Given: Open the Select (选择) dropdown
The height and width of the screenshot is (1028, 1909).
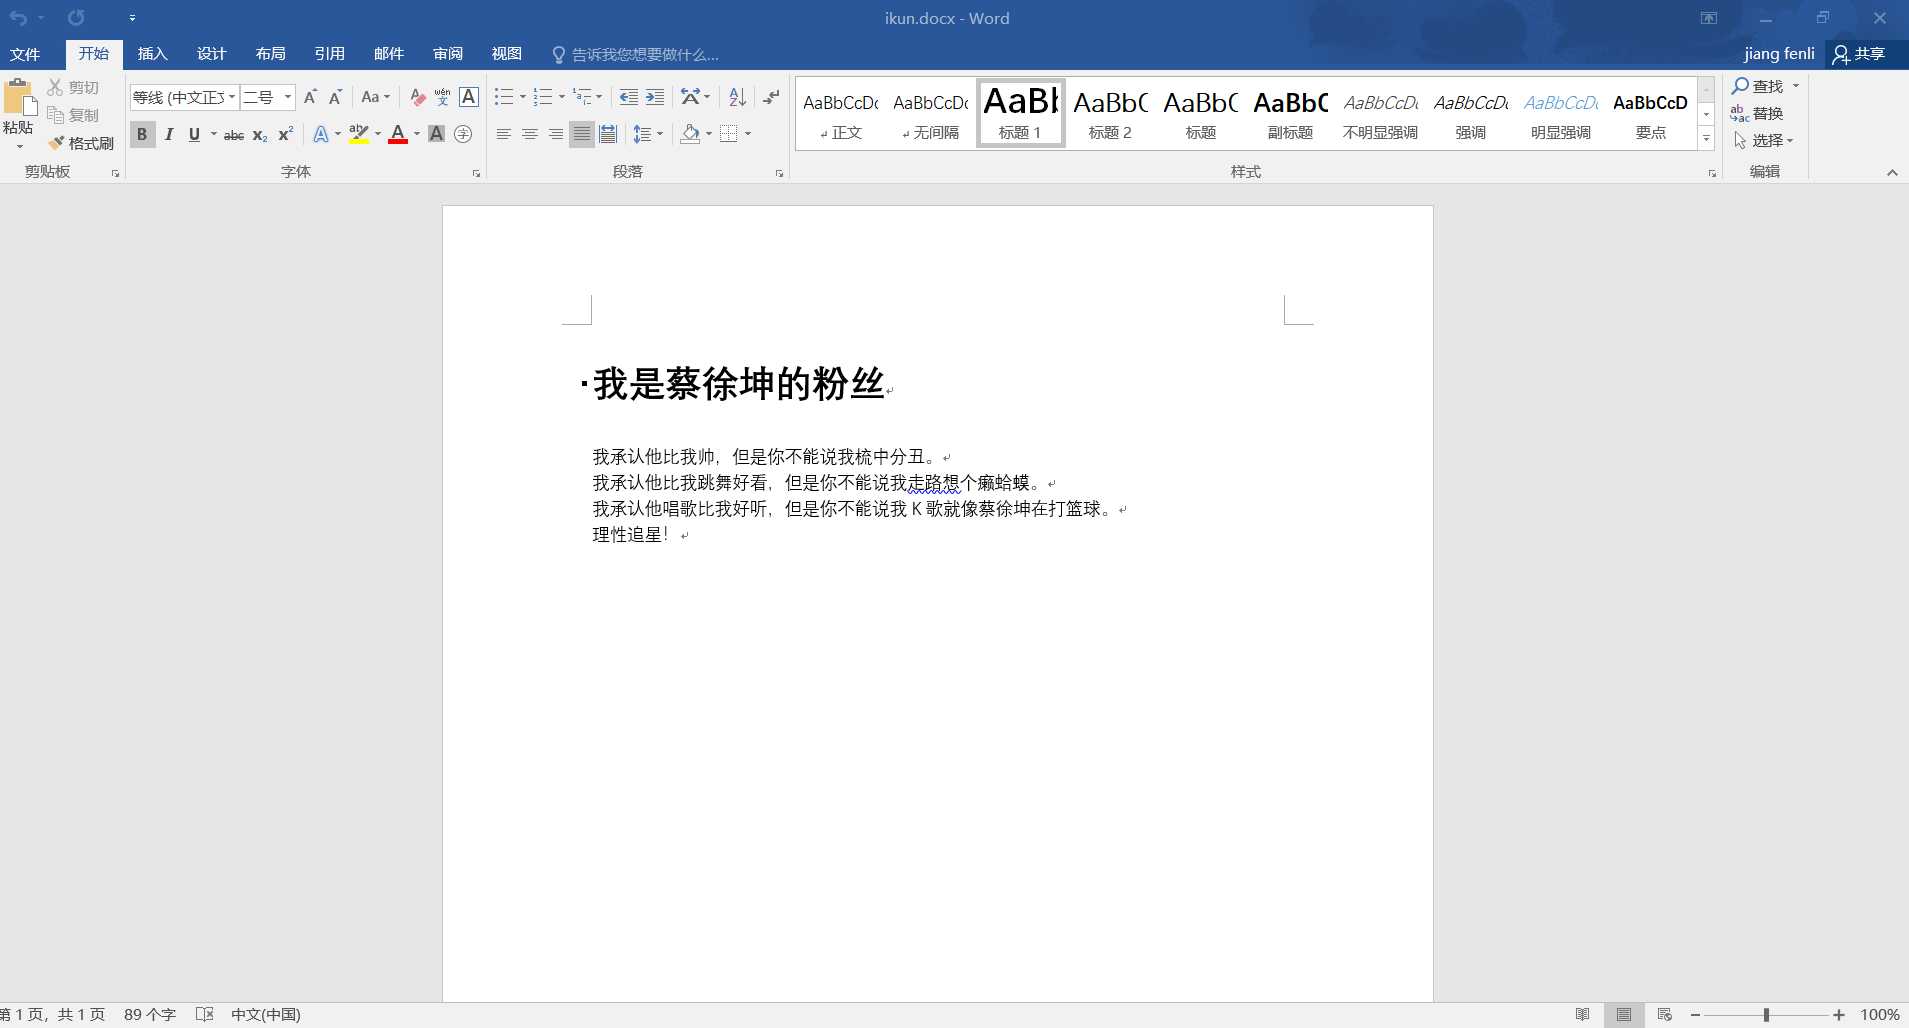Looking at the screenshot, I should (x=1764, y=141).
